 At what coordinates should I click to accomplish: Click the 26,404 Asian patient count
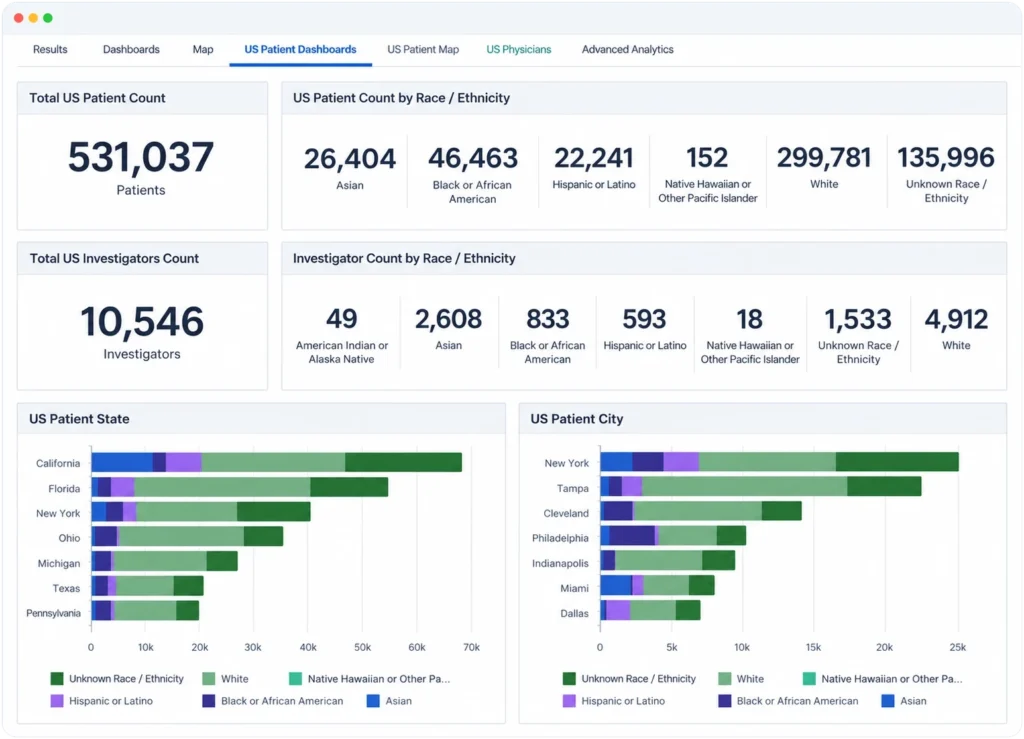[x=349, y=159]
